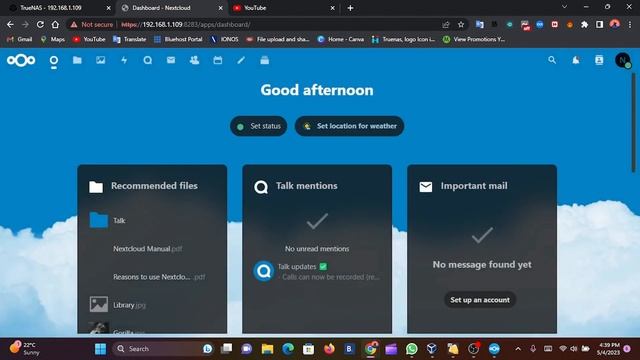Open the Bluehost Portal bookmark
Viewport: 640px width, 360px height.
click(x=178, y=39)
